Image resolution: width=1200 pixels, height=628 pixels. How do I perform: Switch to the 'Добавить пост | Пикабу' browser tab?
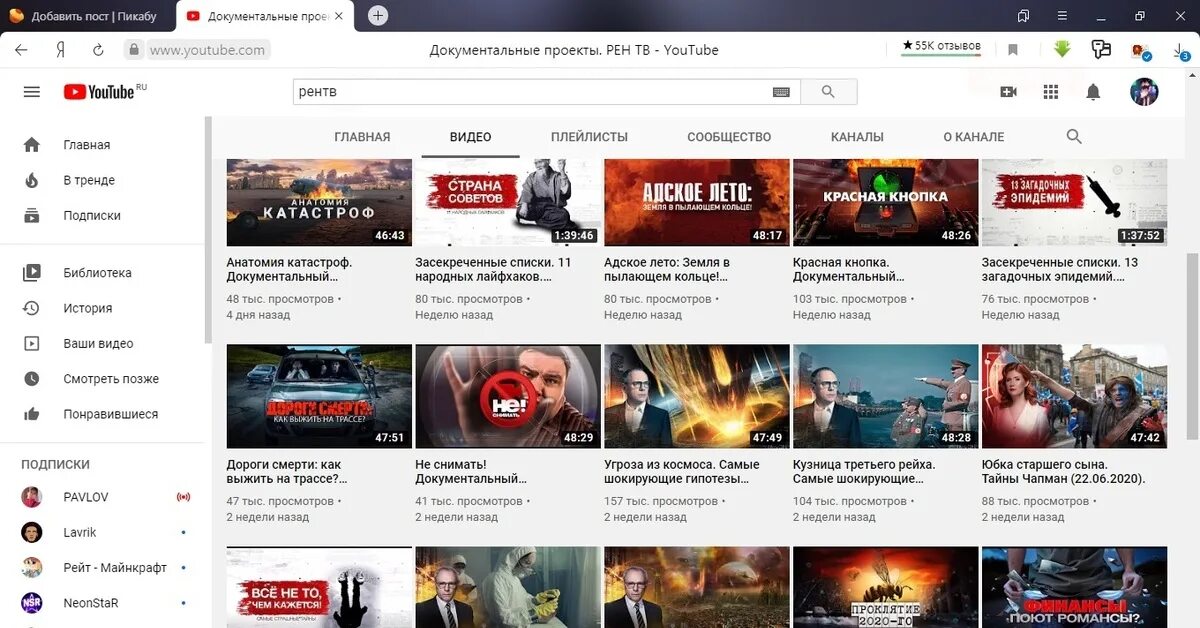pos(88,16)
